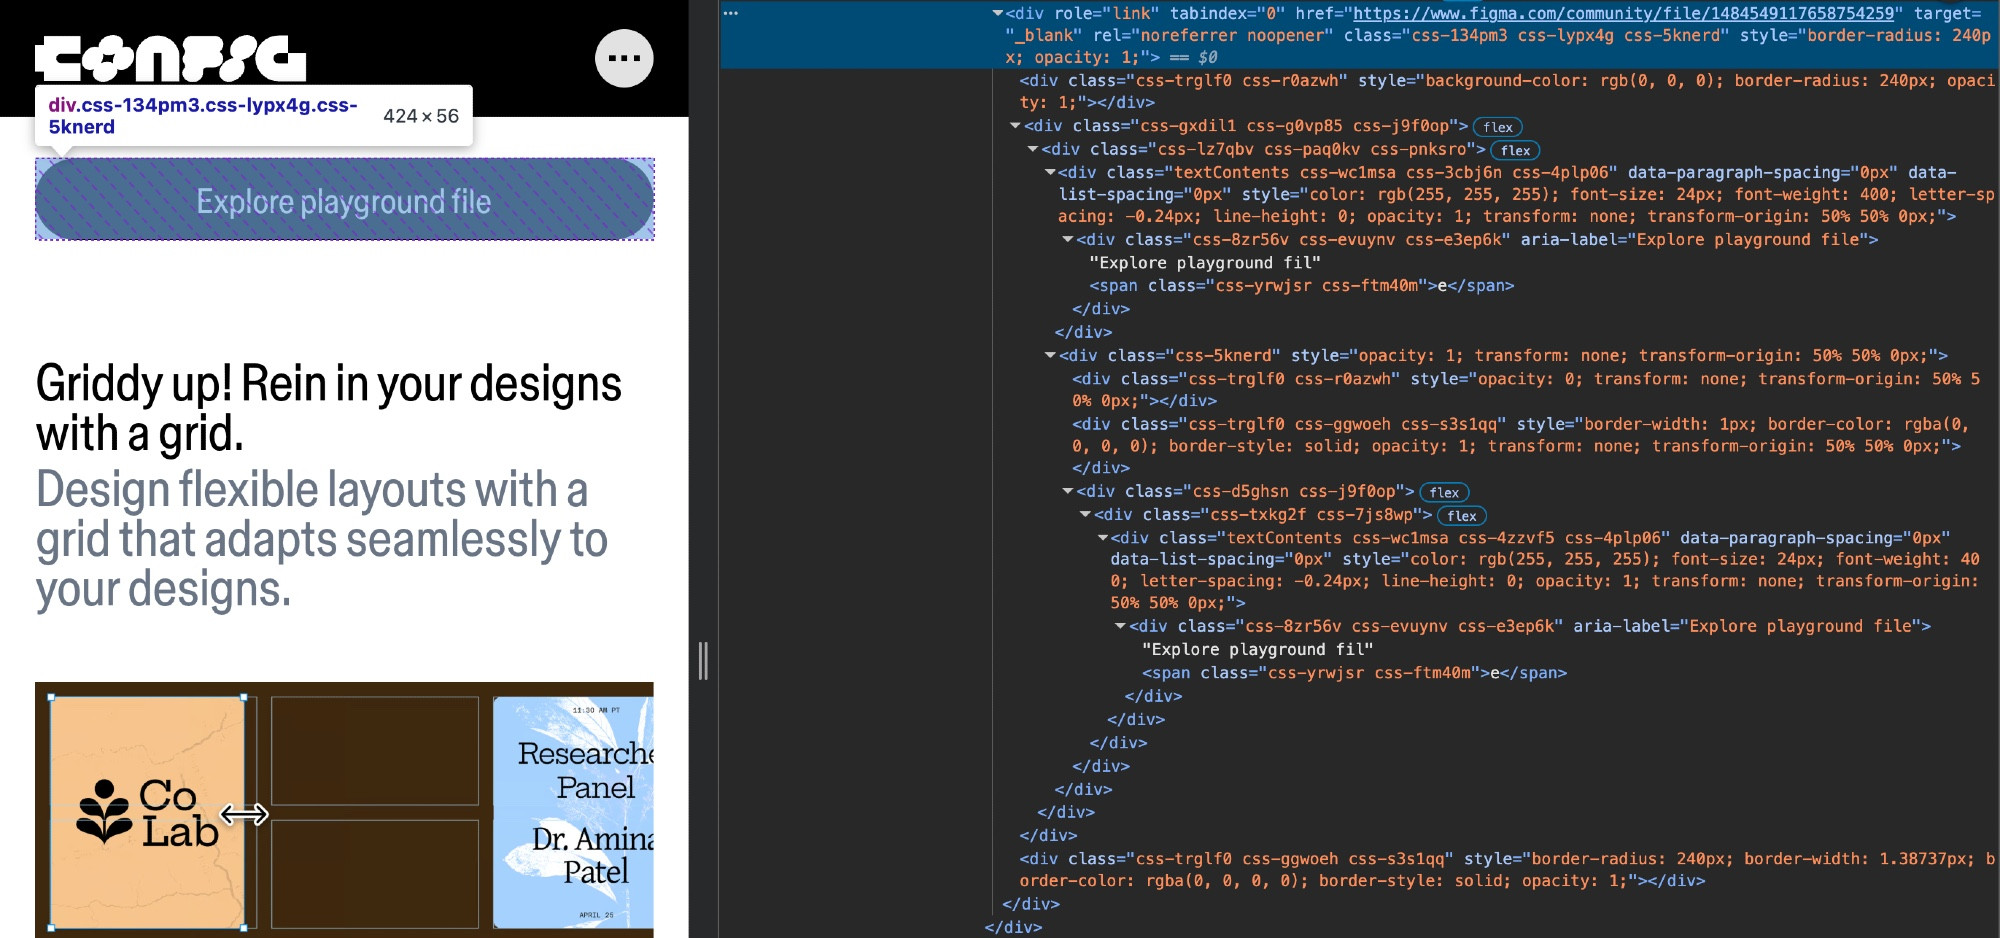
Task: Click the flex badge beside css-txkg2f div
Action: 1461,516
